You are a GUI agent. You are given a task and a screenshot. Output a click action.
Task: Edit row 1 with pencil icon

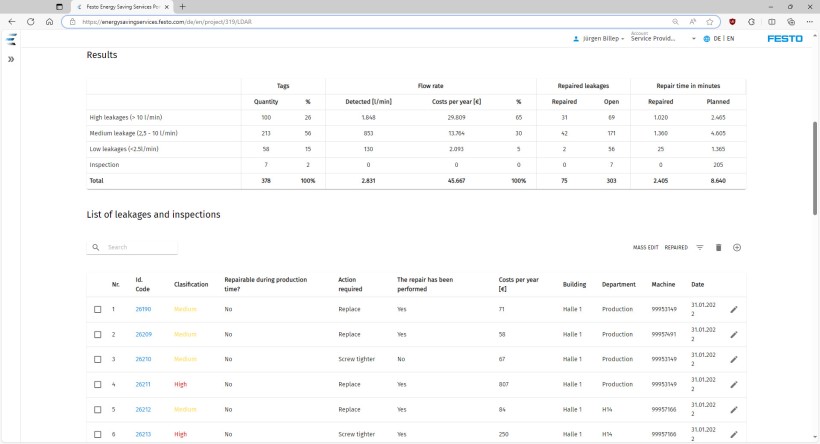tap(734, 310)
